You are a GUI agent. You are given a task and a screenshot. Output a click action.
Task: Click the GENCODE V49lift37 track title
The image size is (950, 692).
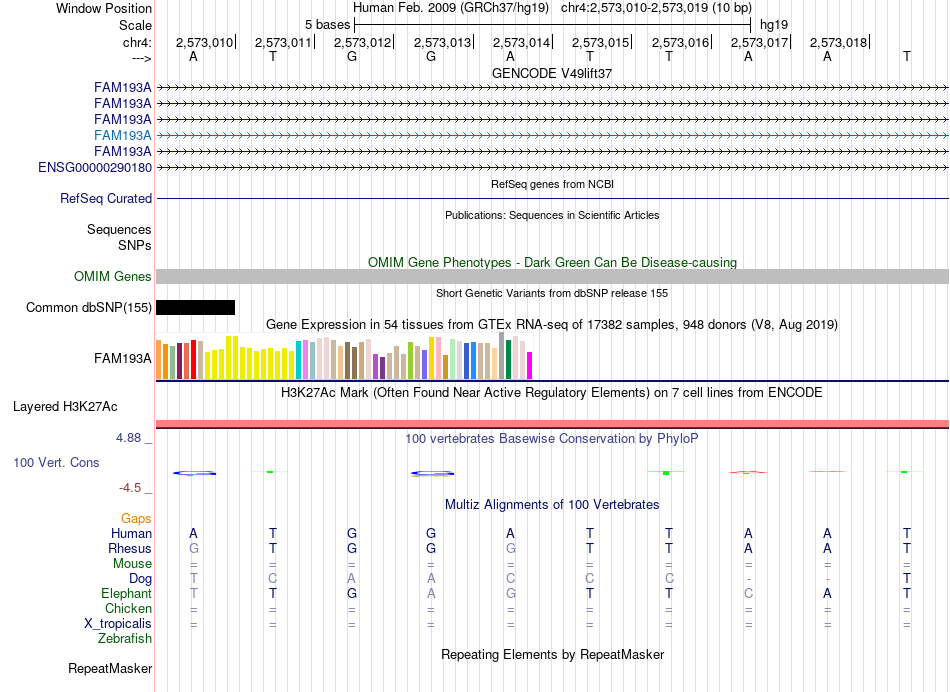(552, 73)
